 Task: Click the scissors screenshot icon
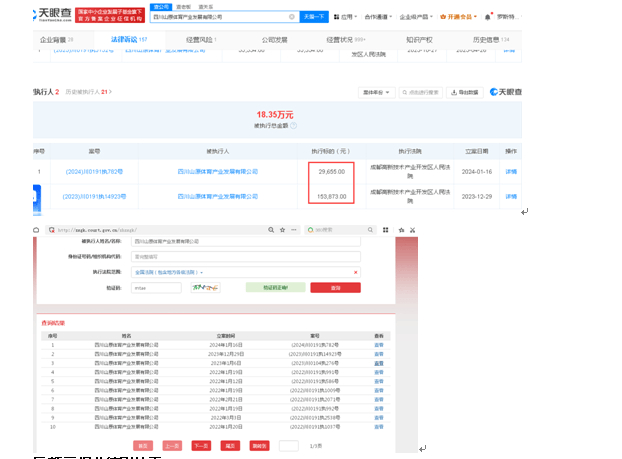tap(413, 230)
